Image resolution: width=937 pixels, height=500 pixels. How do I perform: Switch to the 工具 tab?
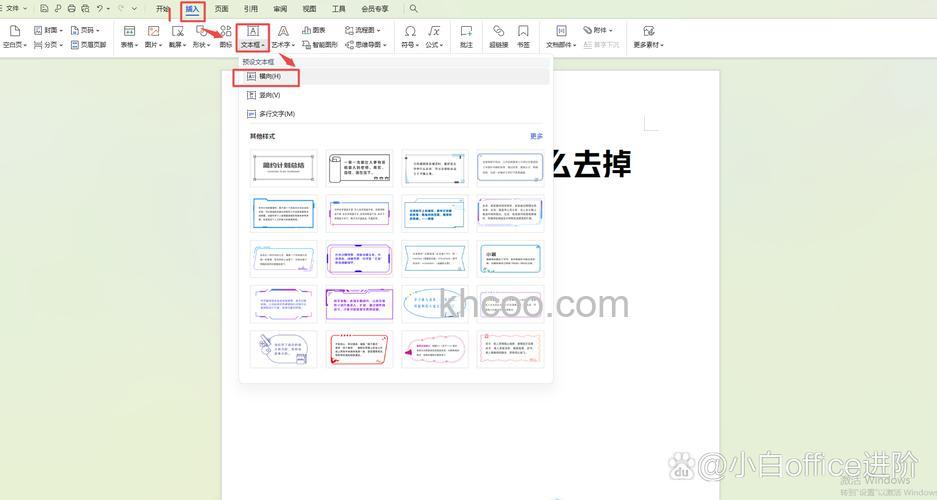point(339,9)
